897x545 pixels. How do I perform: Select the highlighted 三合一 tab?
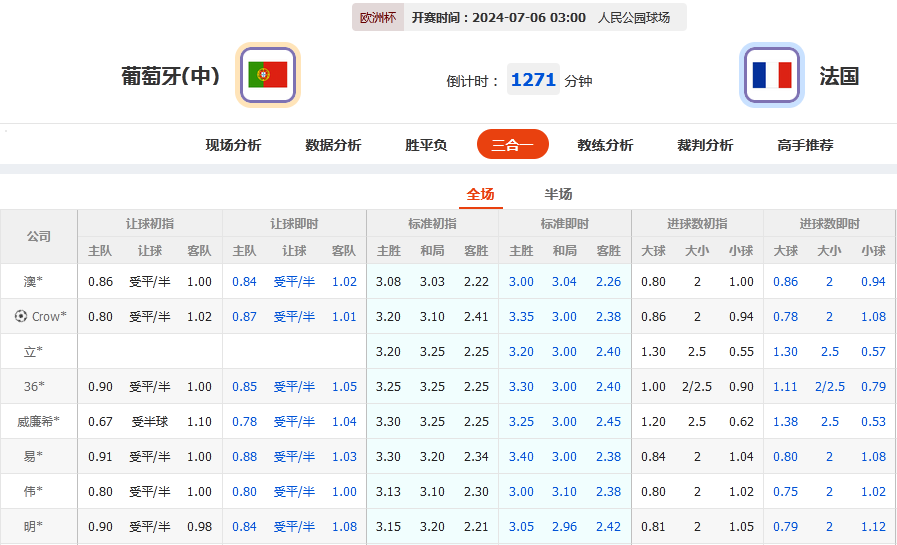click(512, 145)
